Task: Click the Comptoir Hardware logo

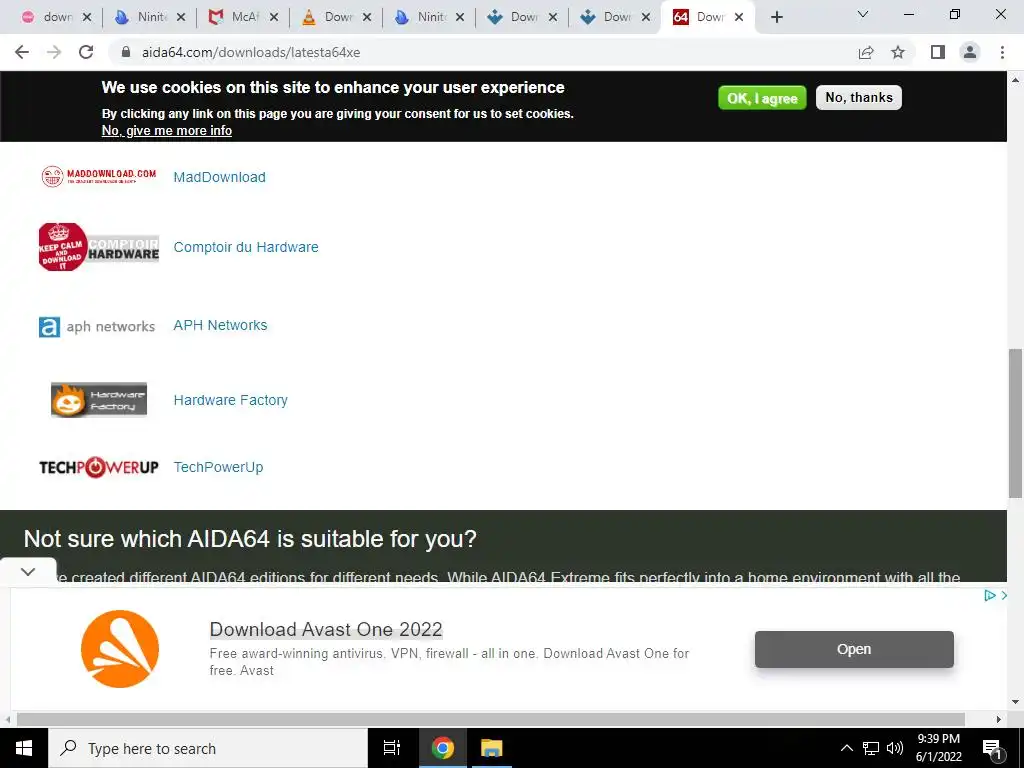Action: [99, 247]
